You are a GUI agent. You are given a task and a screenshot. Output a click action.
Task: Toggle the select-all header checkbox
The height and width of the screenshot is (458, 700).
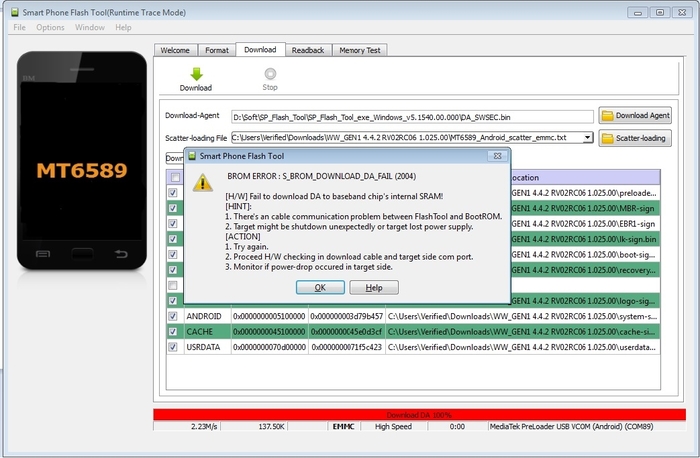[x=173, y=177]
